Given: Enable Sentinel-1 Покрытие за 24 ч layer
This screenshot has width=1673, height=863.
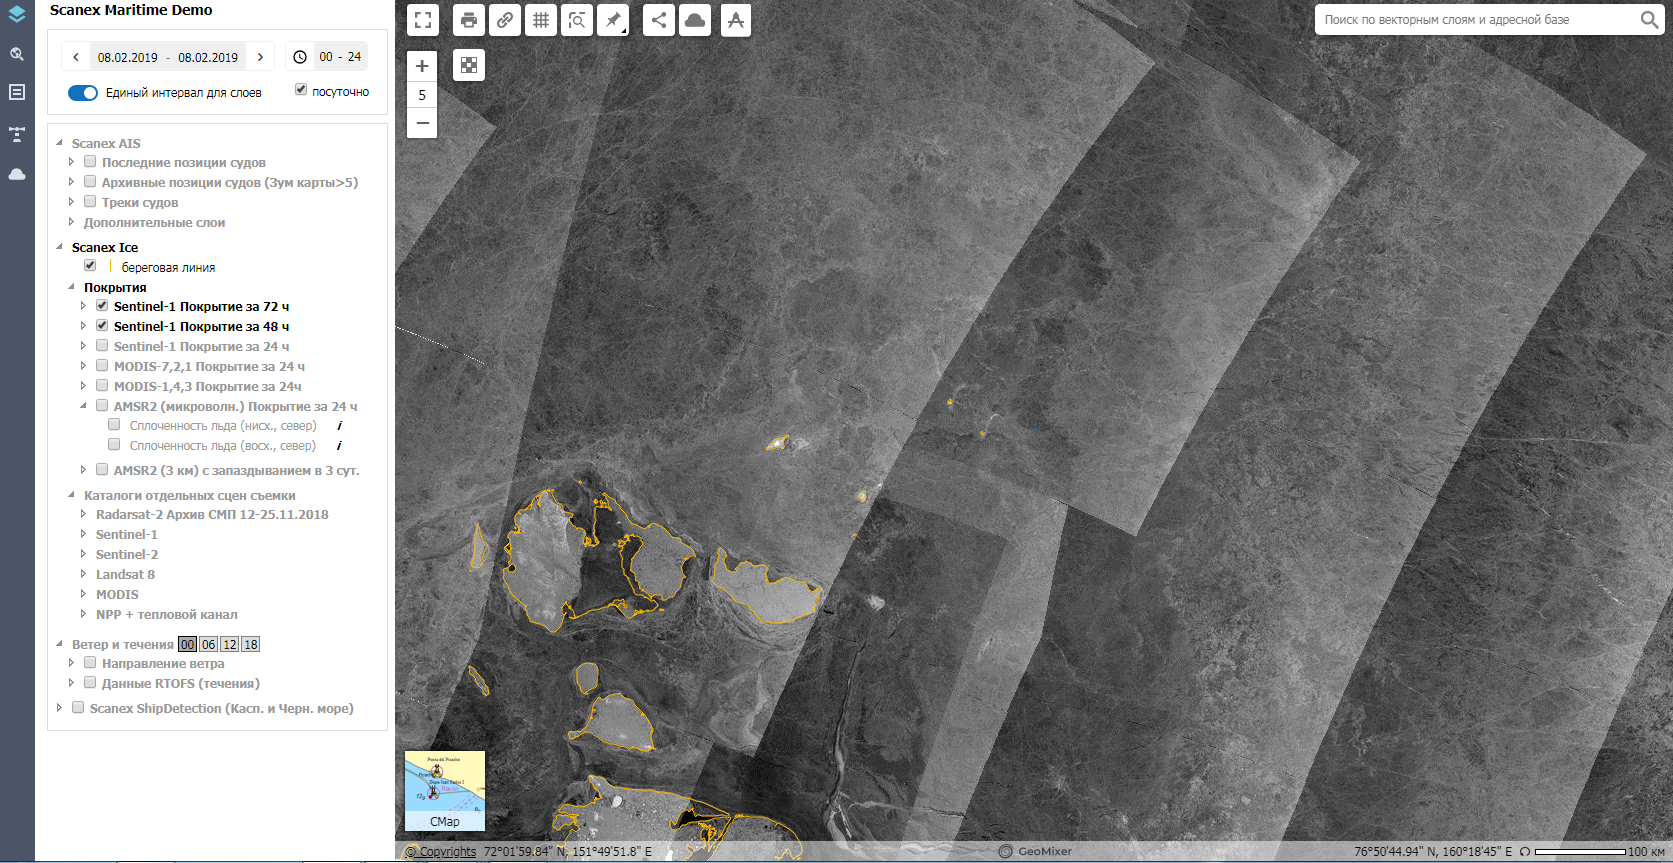Looking at the screenshot, I should (102, 346).
